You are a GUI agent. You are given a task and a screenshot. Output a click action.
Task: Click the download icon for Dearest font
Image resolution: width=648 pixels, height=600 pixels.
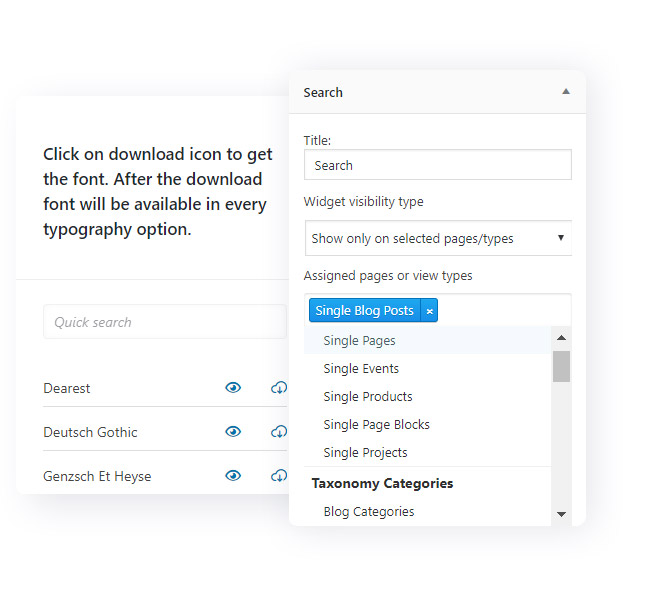tap(279, 388)
